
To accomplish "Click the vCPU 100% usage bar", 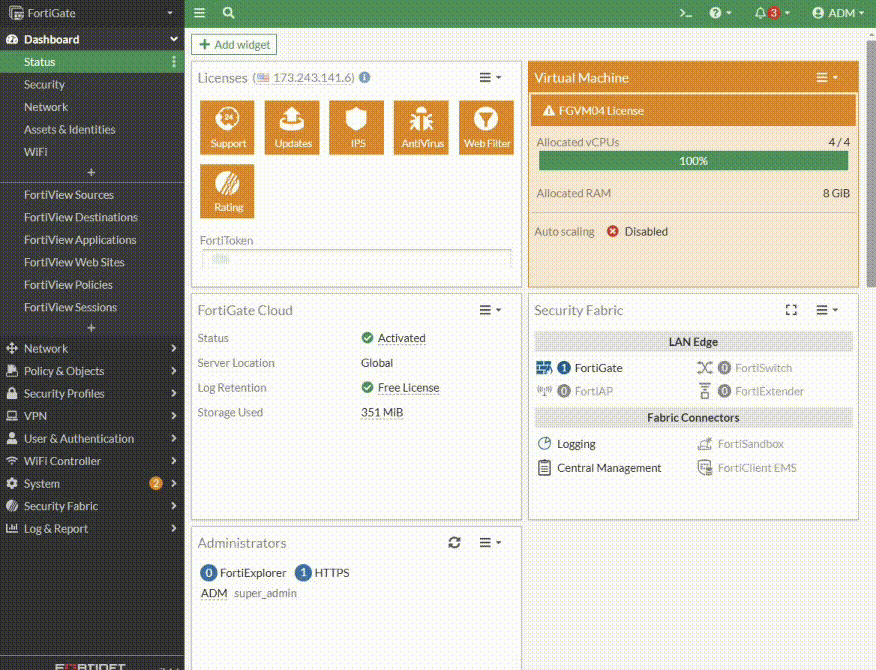I will (x=693, y=161).
